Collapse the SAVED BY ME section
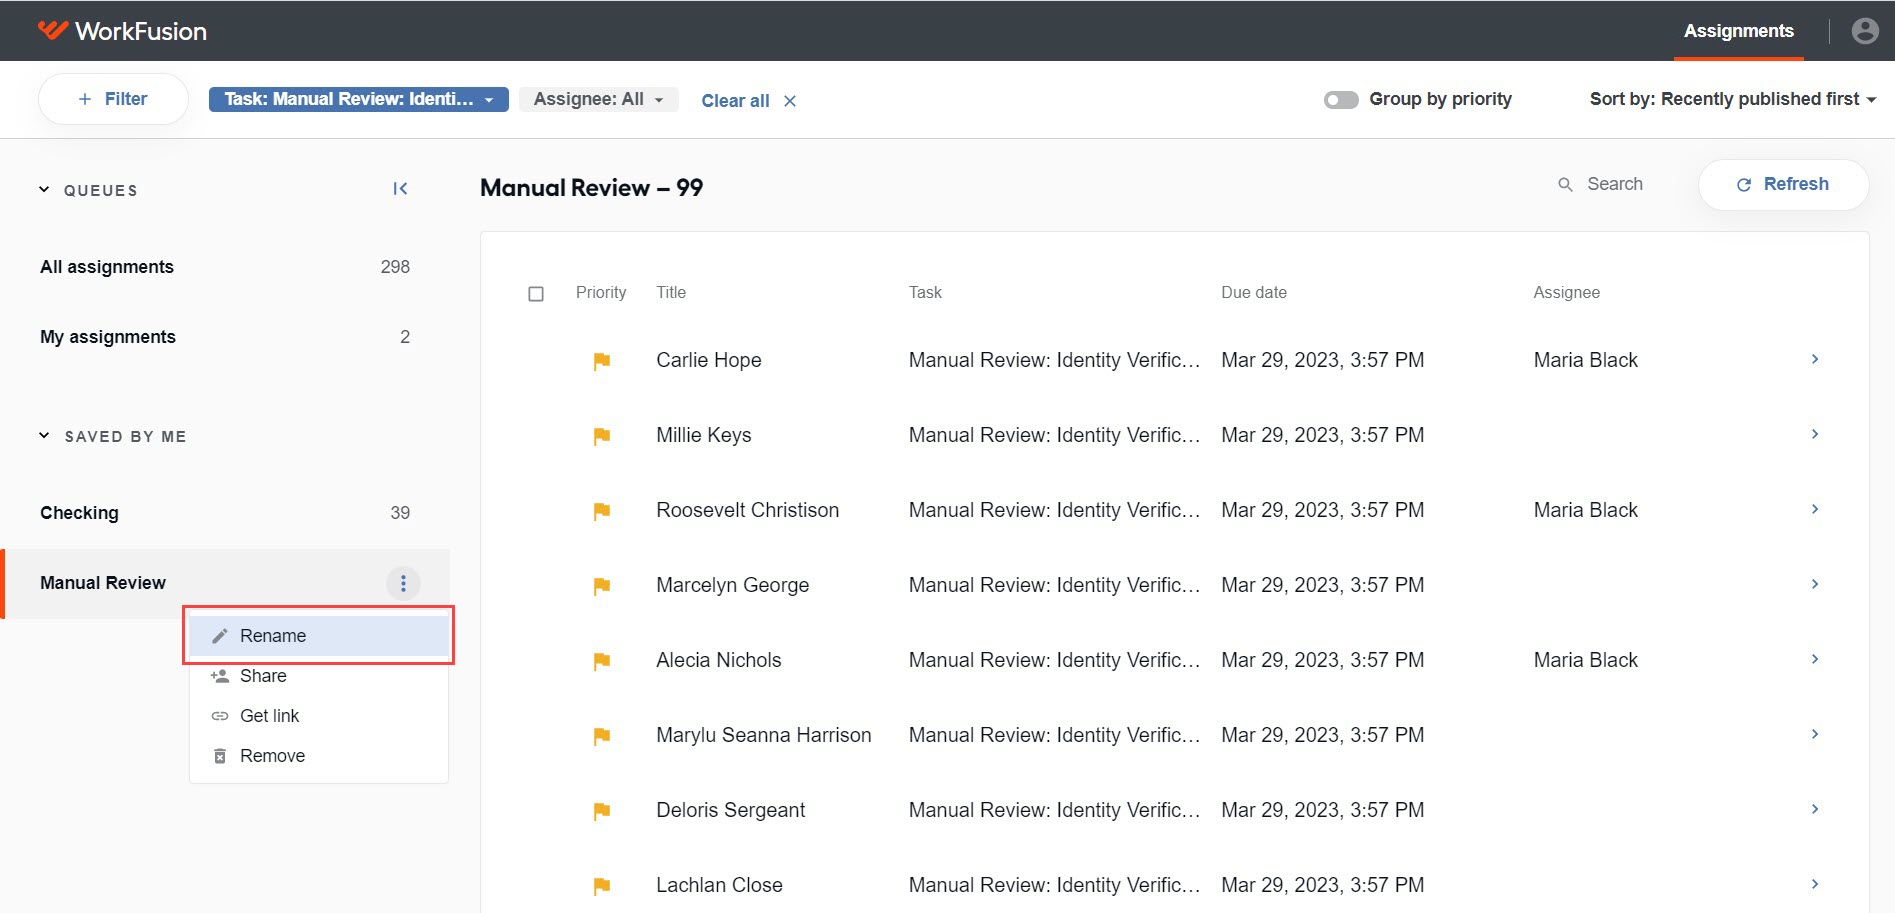This screenshot has height=913, width=1895. click(x=44, y=435)
